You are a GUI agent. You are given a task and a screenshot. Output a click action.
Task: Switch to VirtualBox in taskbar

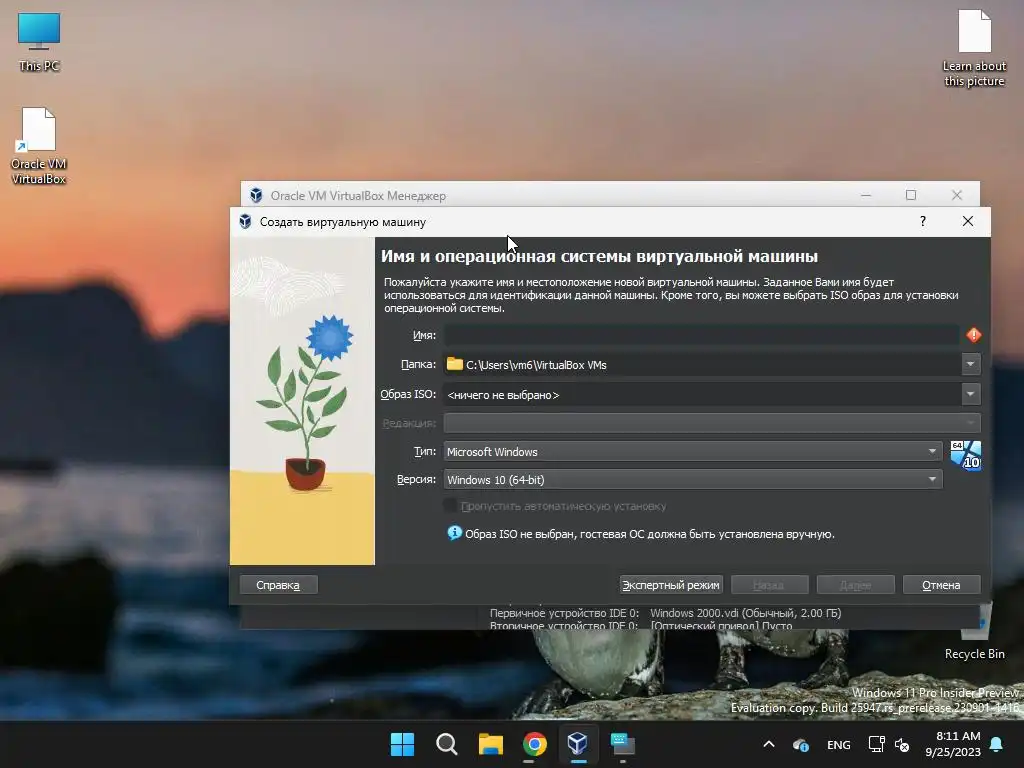point(578,744)
